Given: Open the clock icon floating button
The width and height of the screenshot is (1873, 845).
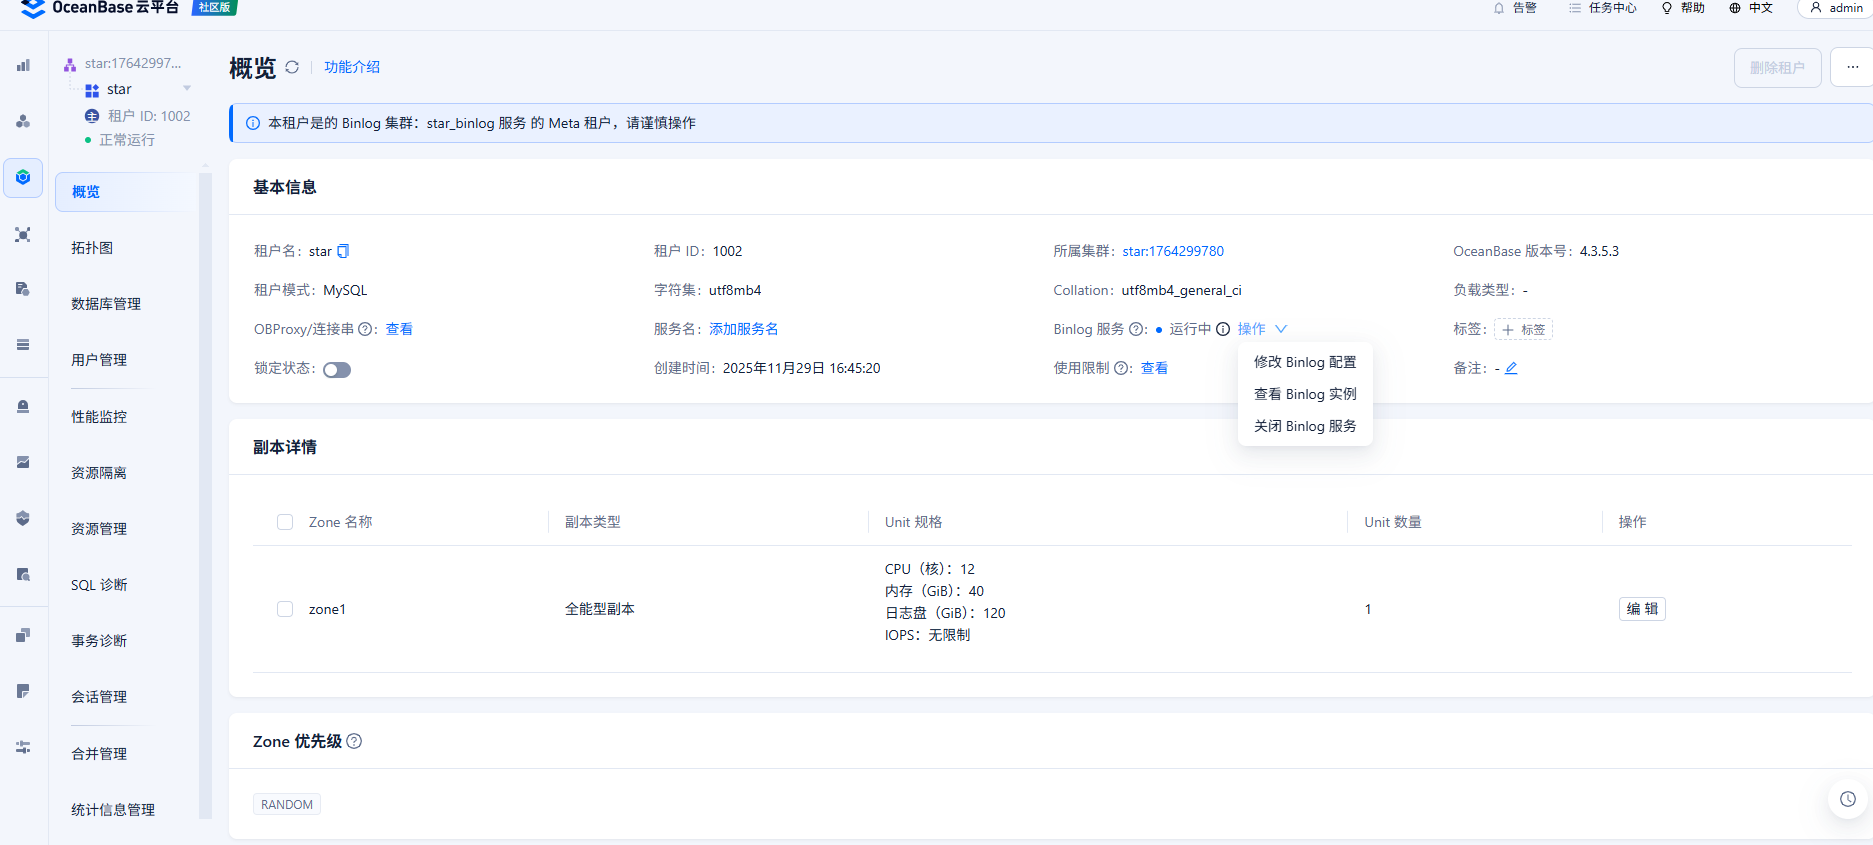Looking at the screenshot, I should tap(1847, 799).
